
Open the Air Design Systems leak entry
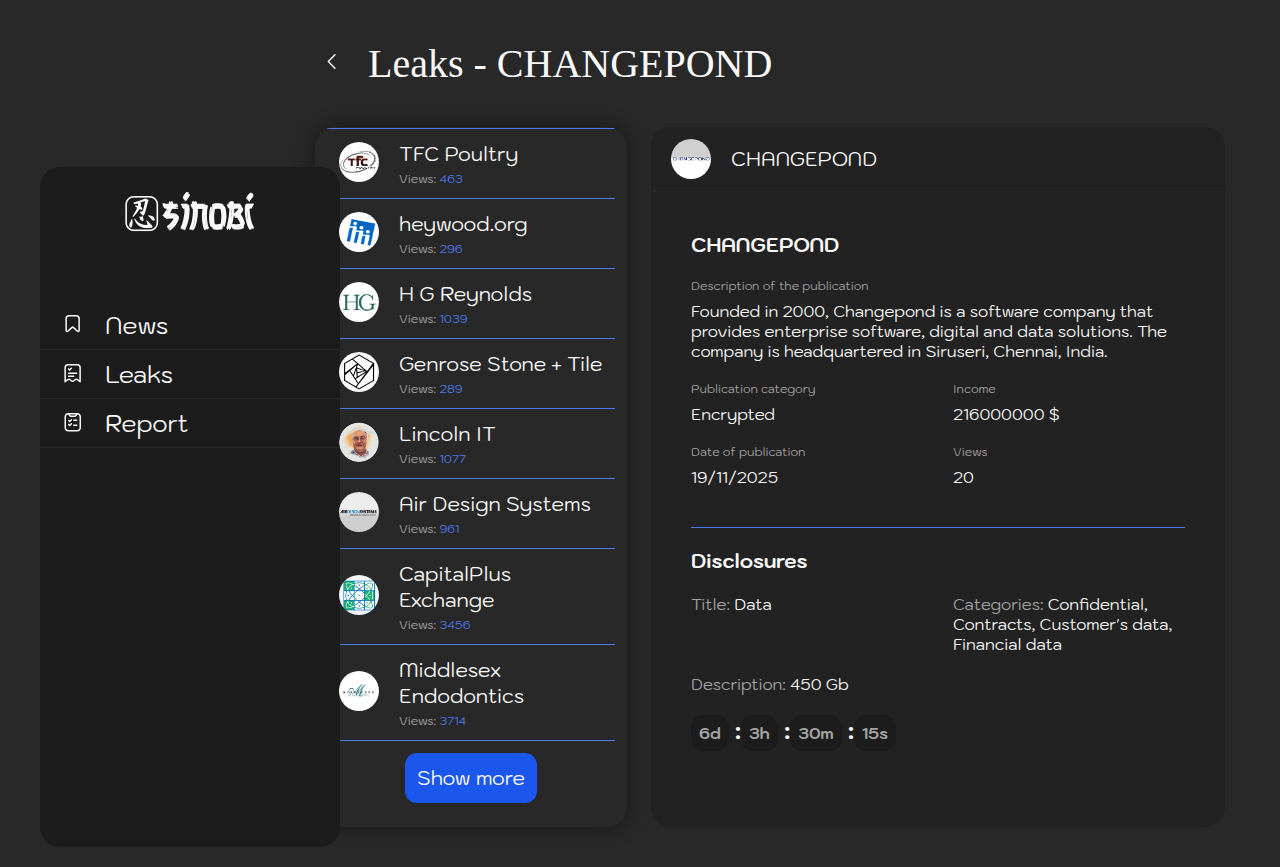pos(494,505)
